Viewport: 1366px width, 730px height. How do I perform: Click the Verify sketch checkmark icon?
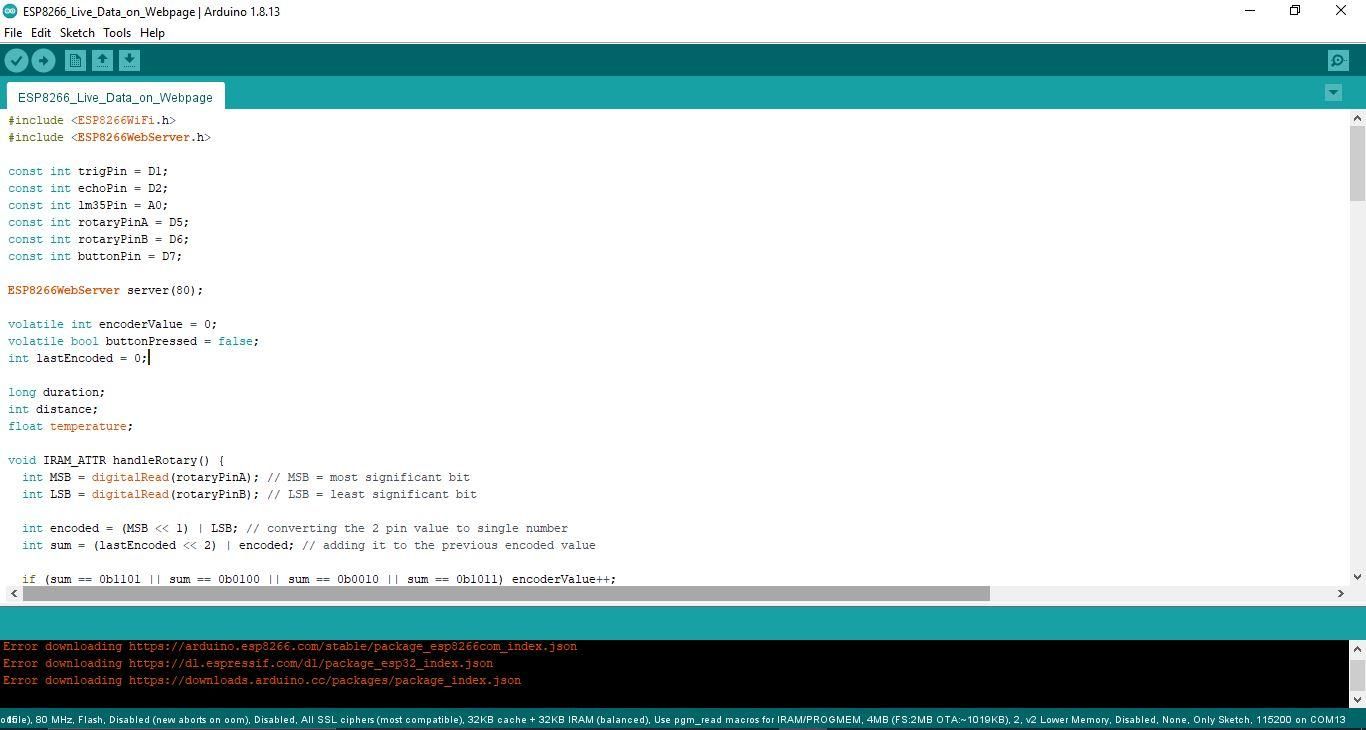pyautogui.click(x=16, y=61)
